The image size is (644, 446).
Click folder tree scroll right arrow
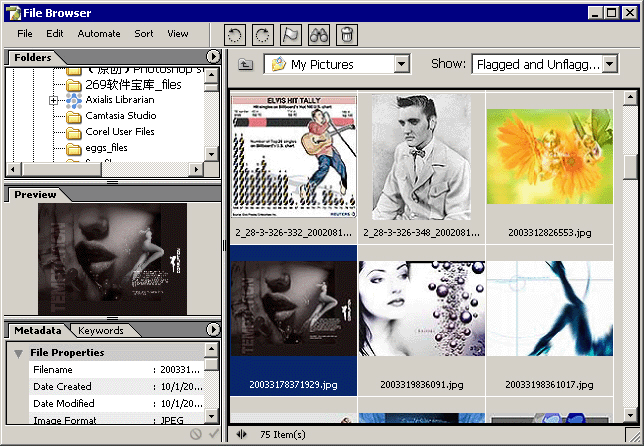(x=196, y=169)
